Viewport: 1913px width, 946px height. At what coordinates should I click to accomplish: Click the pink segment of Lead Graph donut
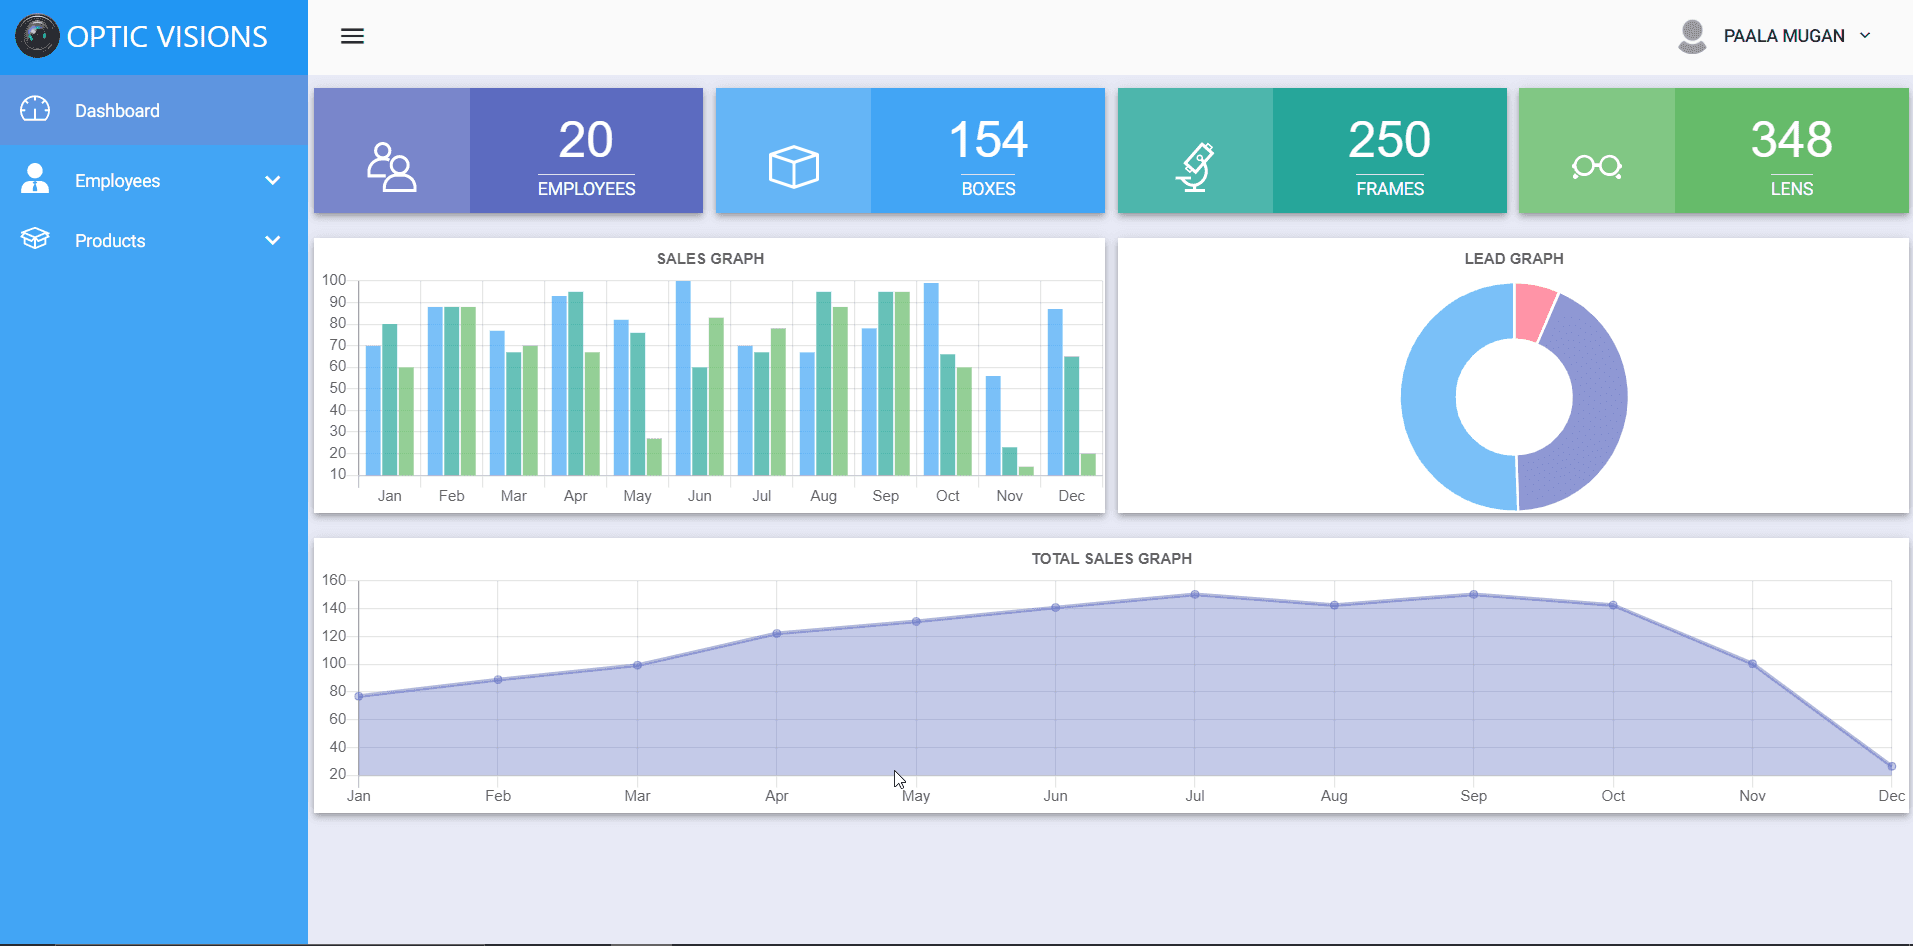pyautogui.click(x=1532, y=311)
